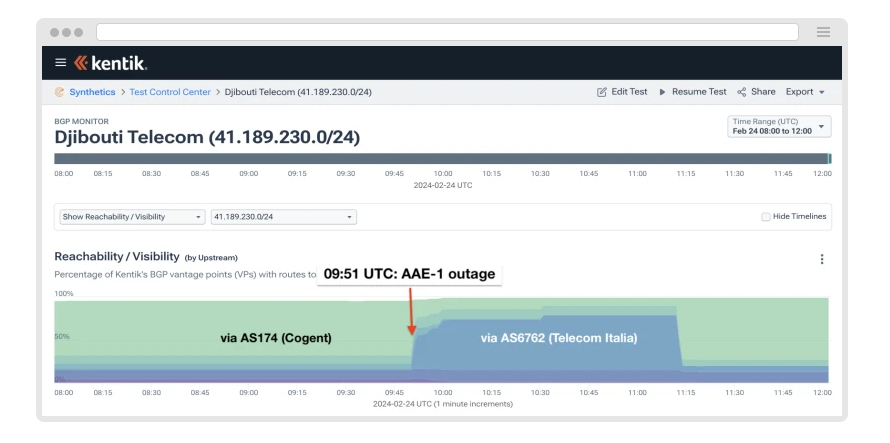
Task: Click the Djibouti Telecom breadcrumb text
Action: coord(298,92)
